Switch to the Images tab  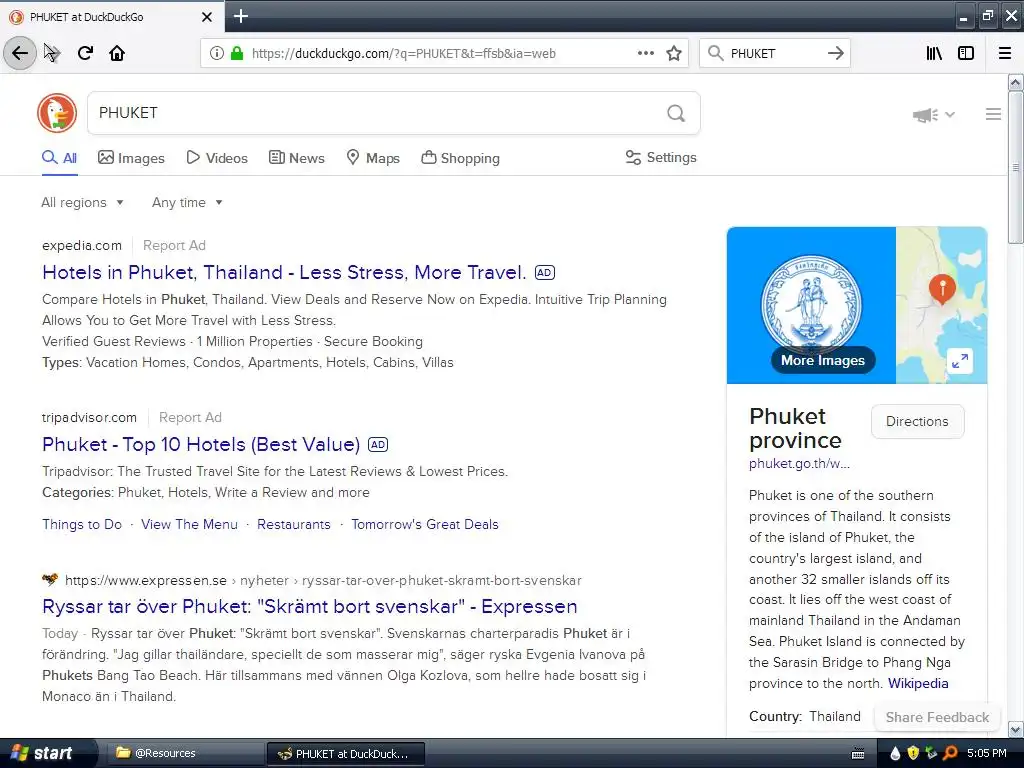pyautogui.click(x=131, y=158)
